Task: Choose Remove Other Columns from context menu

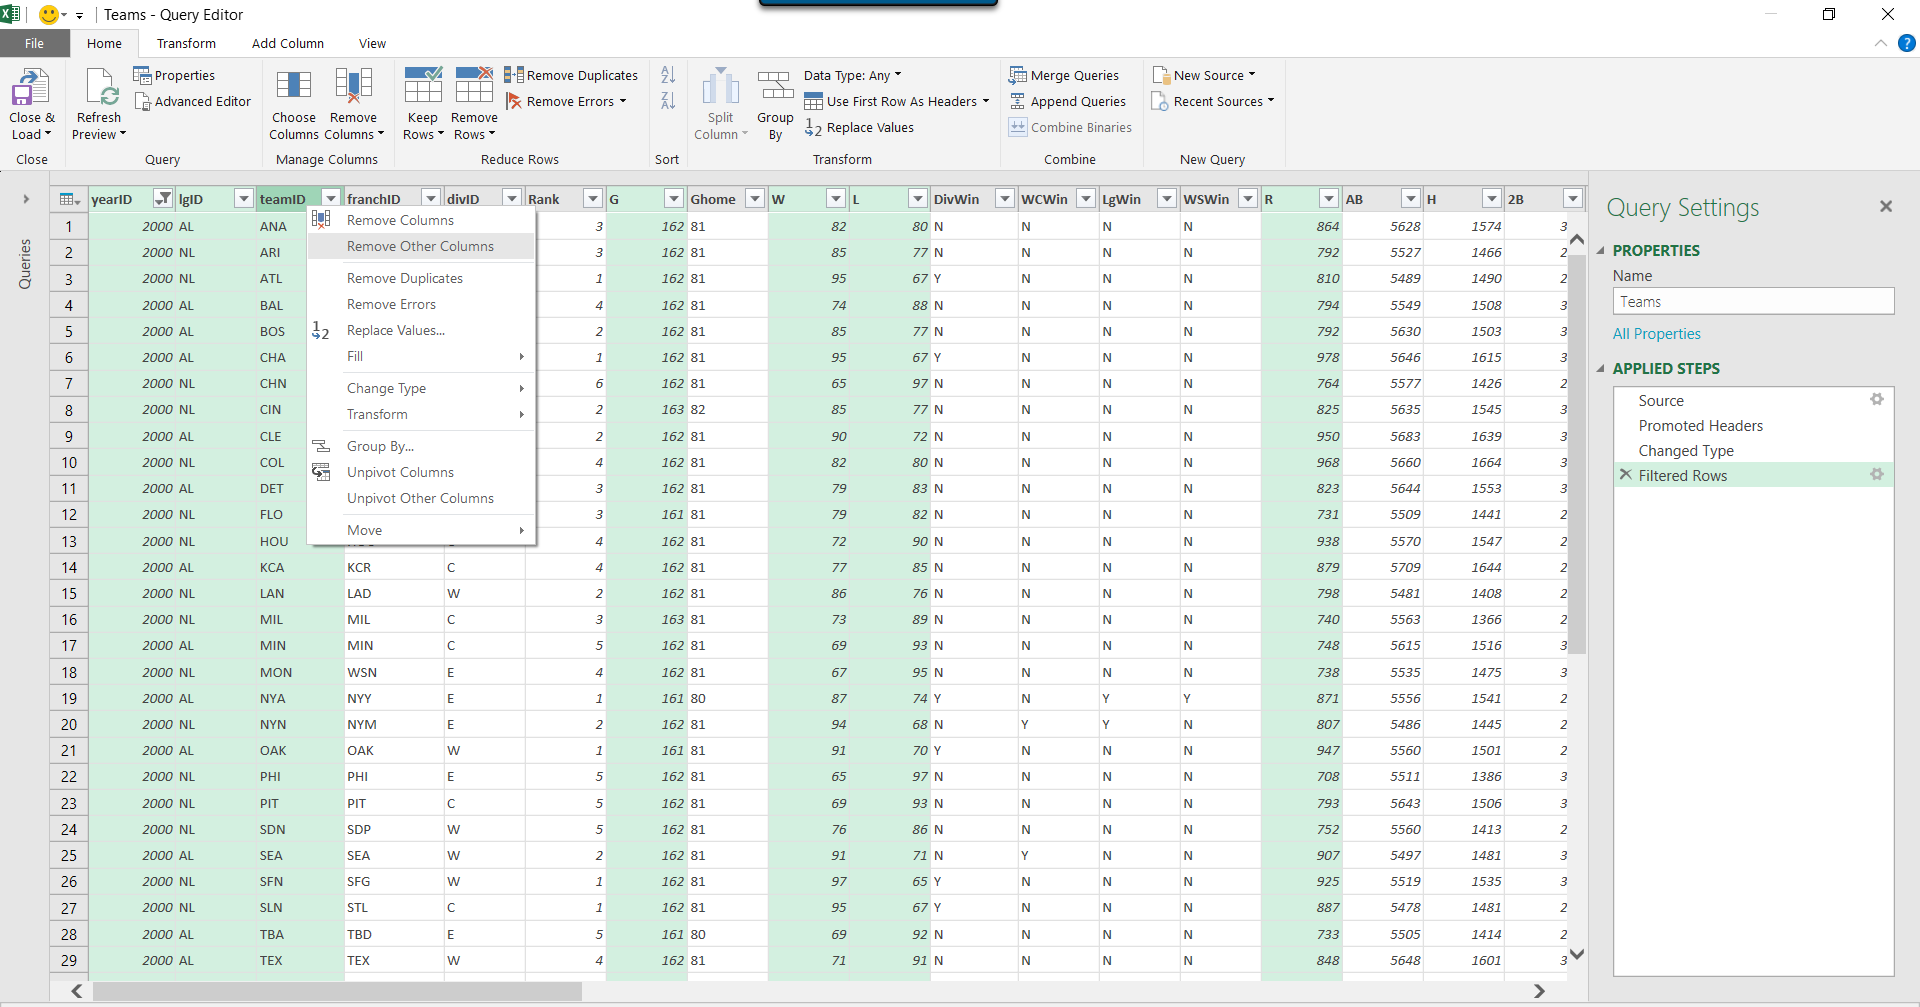Action: (420, 247)
